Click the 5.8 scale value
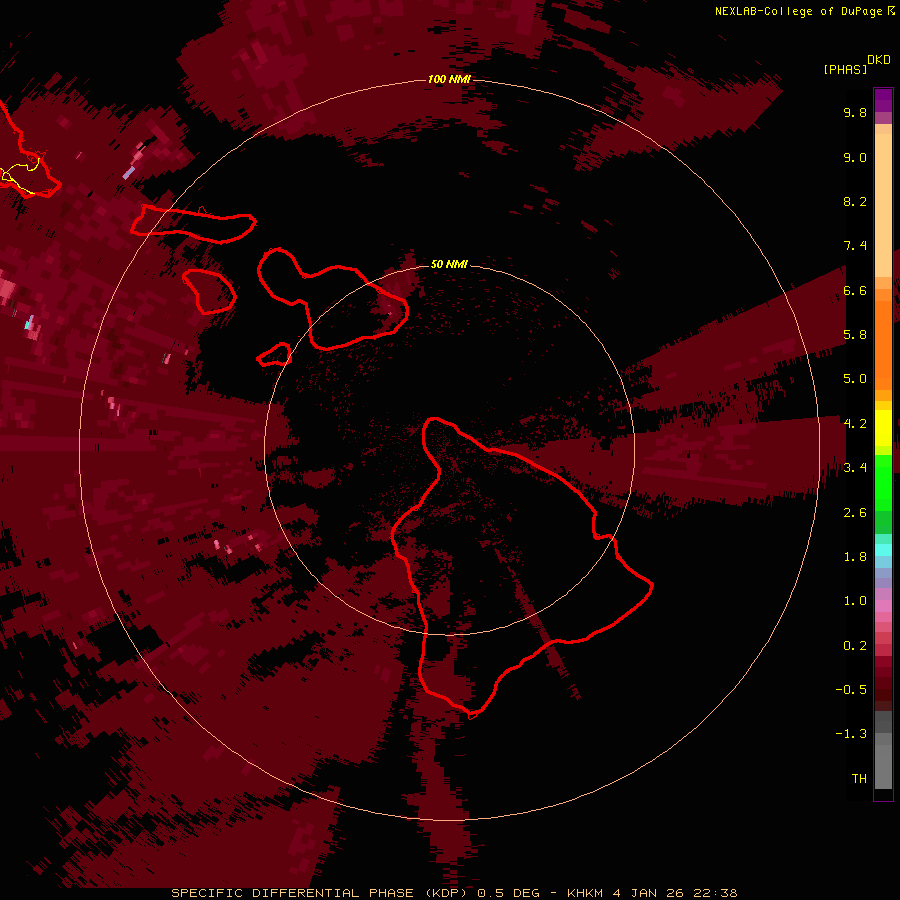This screenshot has width=900, height=900. pyautogui.click(x=855, y=335)
